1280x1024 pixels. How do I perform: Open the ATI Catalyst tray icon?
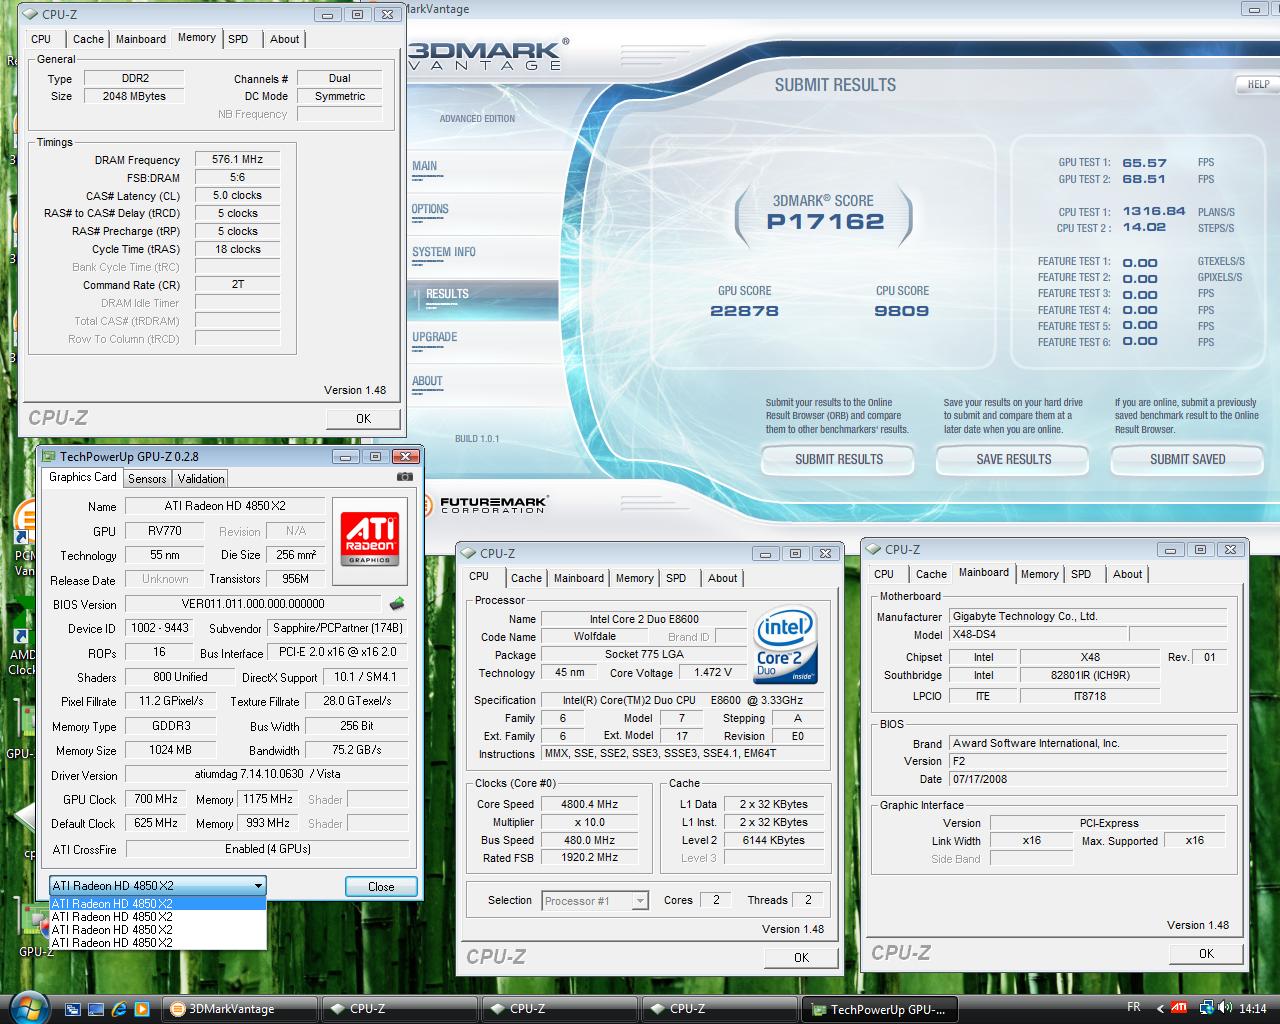click(x=1179, y=1008)
